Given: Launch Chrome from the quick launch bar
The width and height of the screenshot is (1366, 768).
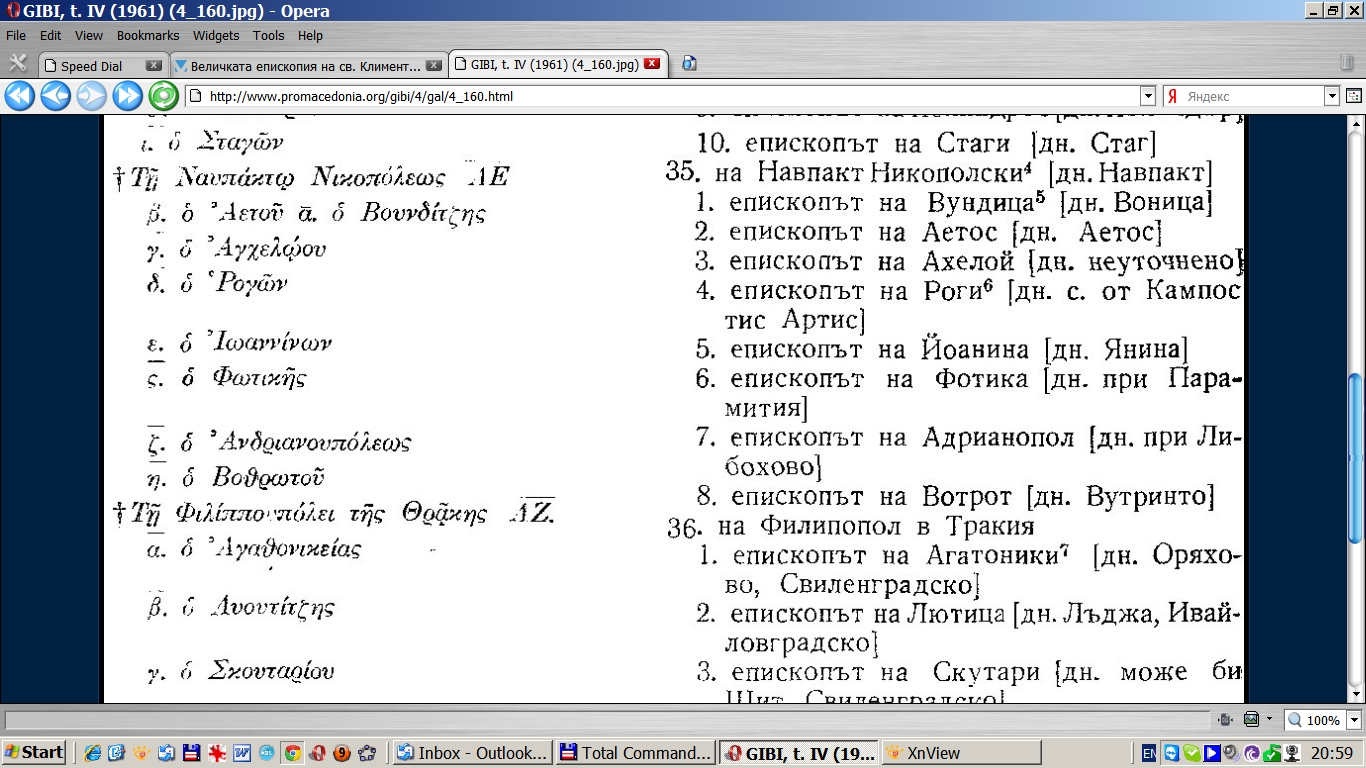Looking at the screenshot, I should tap(293, 753).
